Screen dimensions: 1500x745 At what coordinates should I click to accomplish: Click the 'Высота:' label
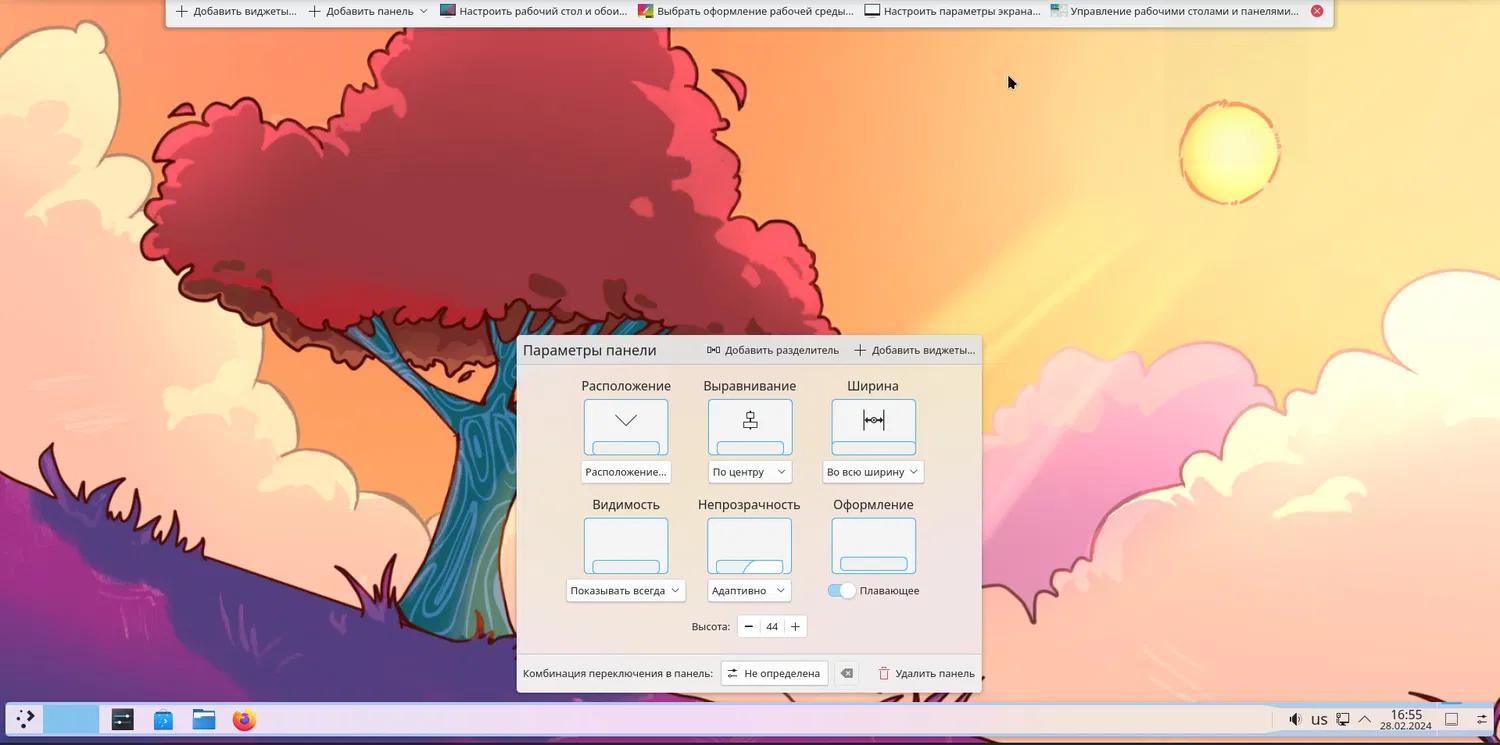[x=711, y=627]
